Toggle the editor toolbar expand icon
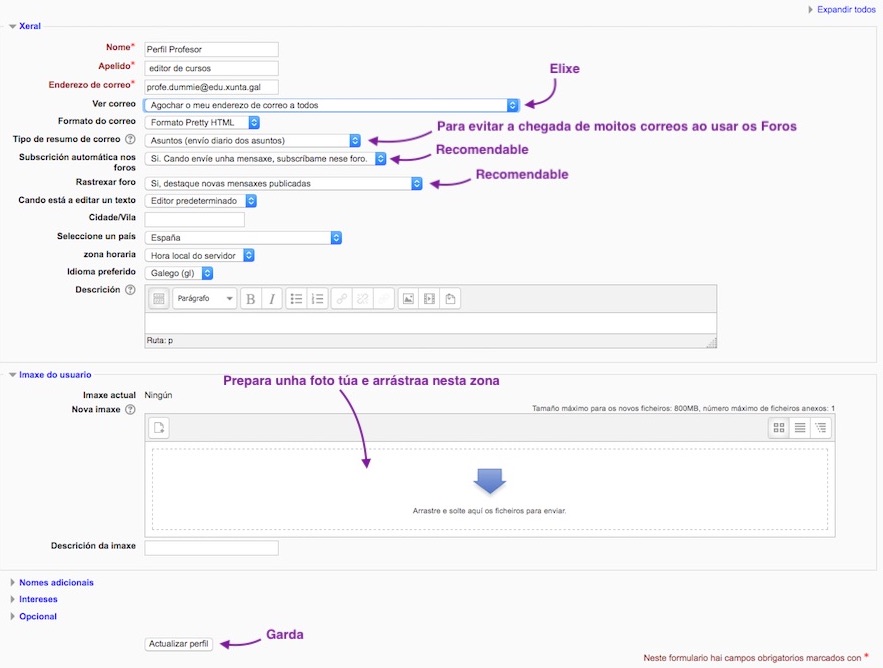This screenshot has width=883, height=668. [x=158, y=299]
